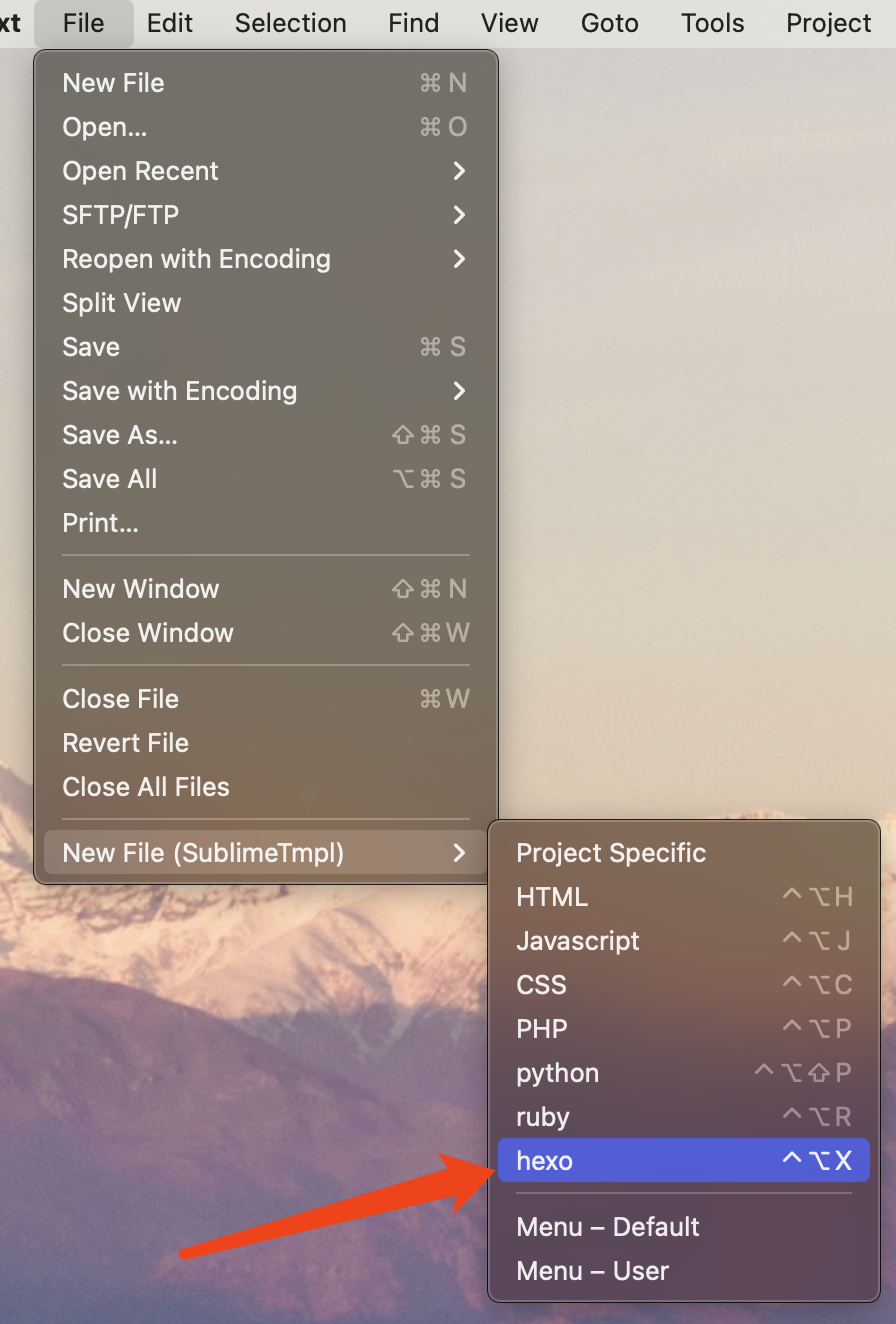Open the Selection menu
The height and width of the screenshot is (1324, 896).
pos(291,23)
